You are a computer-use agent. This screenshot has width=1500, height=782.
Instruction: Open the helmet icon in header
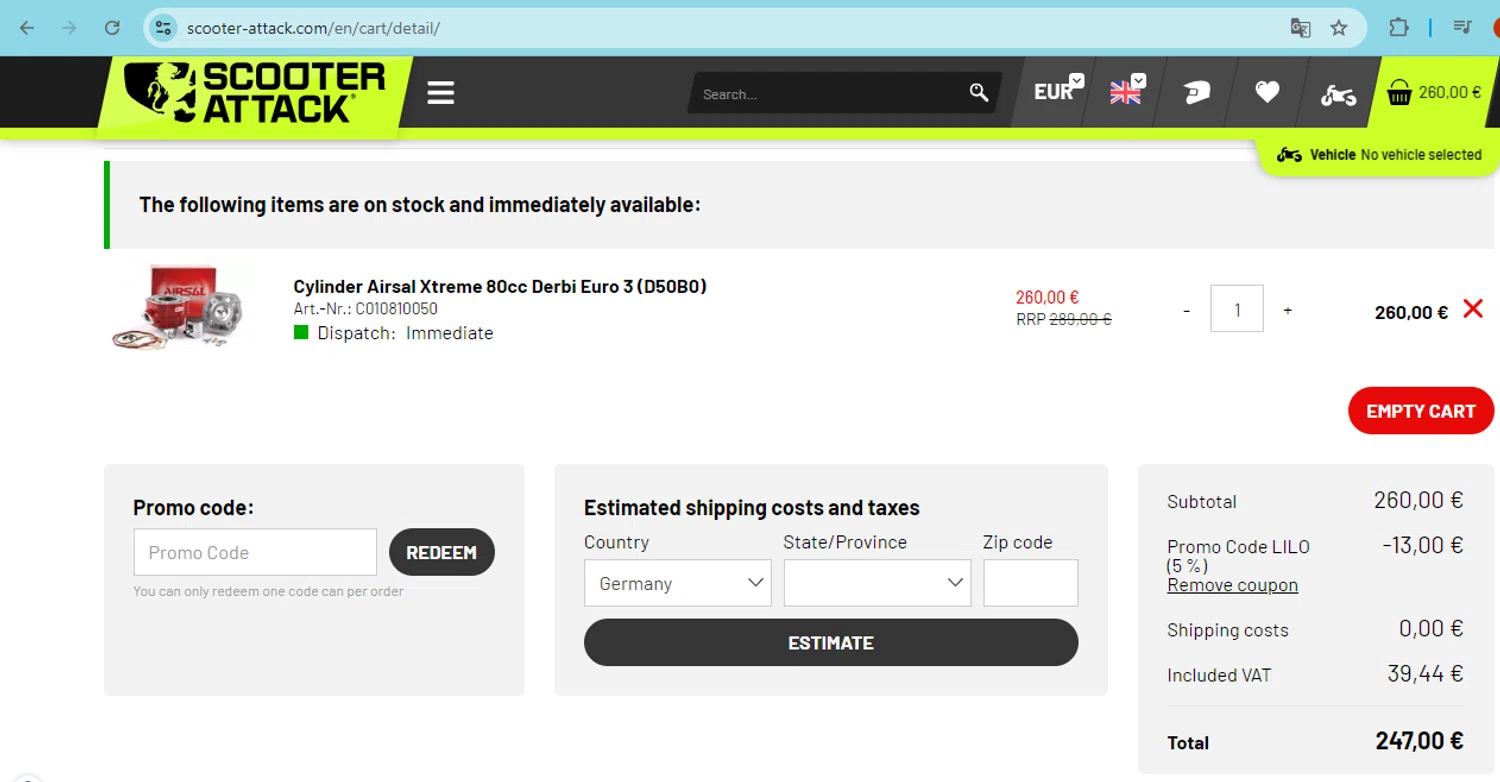coord(1196,93)
